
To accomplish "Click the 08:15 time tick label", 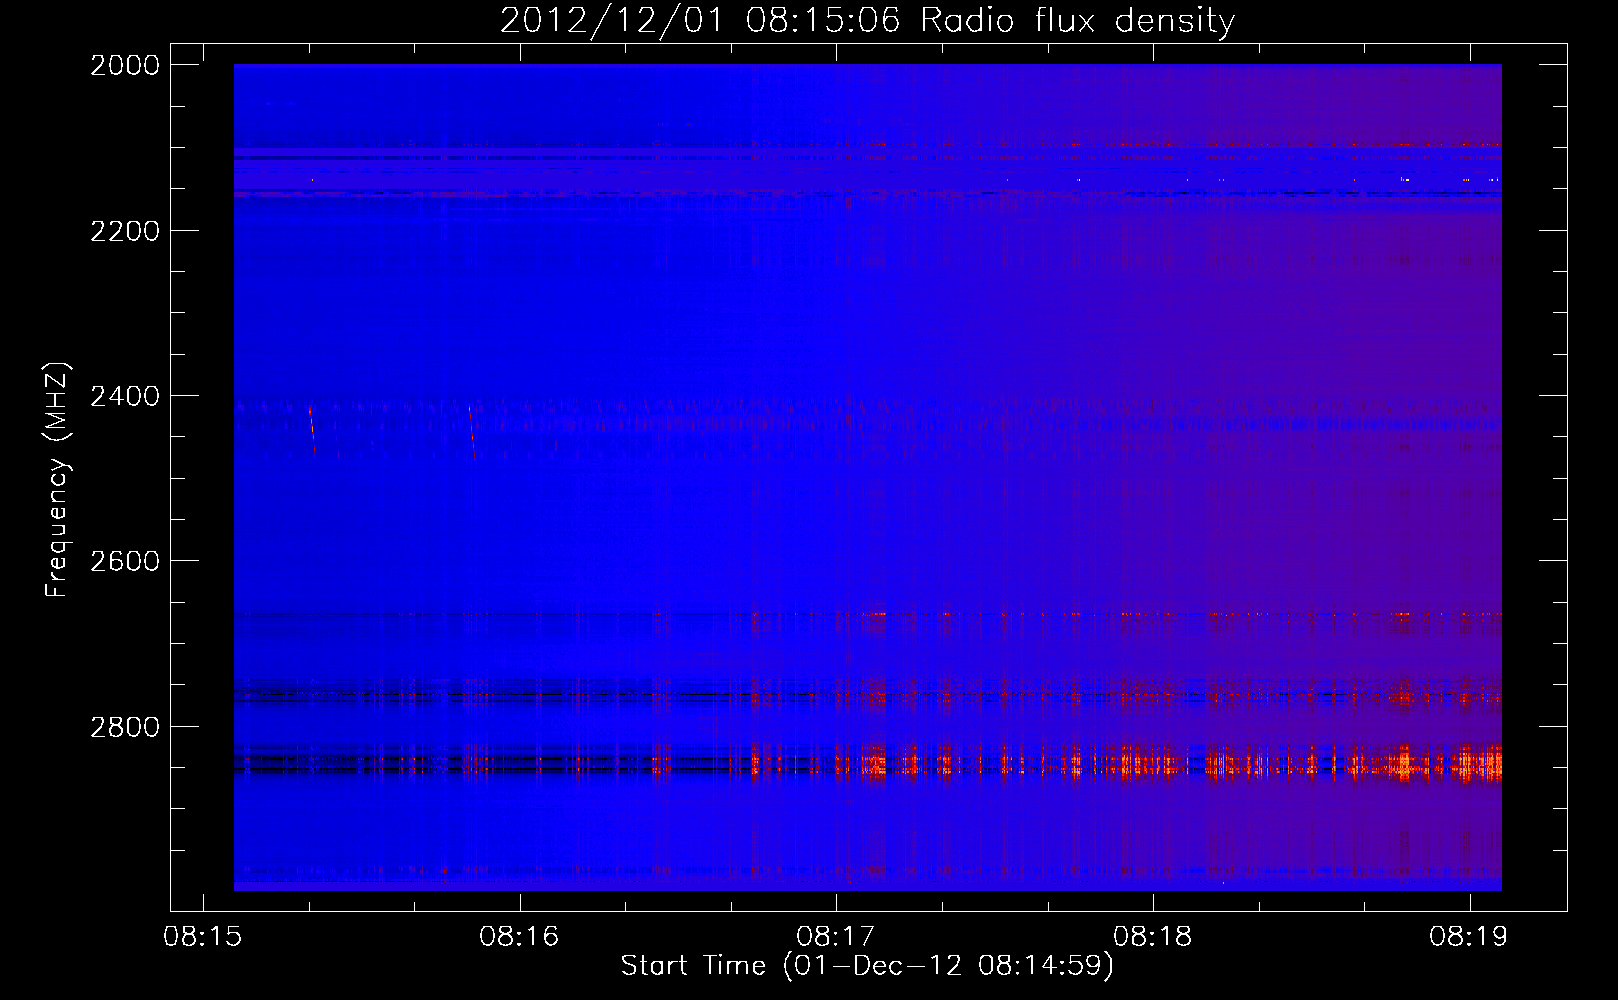I will (x=203, y=937).
